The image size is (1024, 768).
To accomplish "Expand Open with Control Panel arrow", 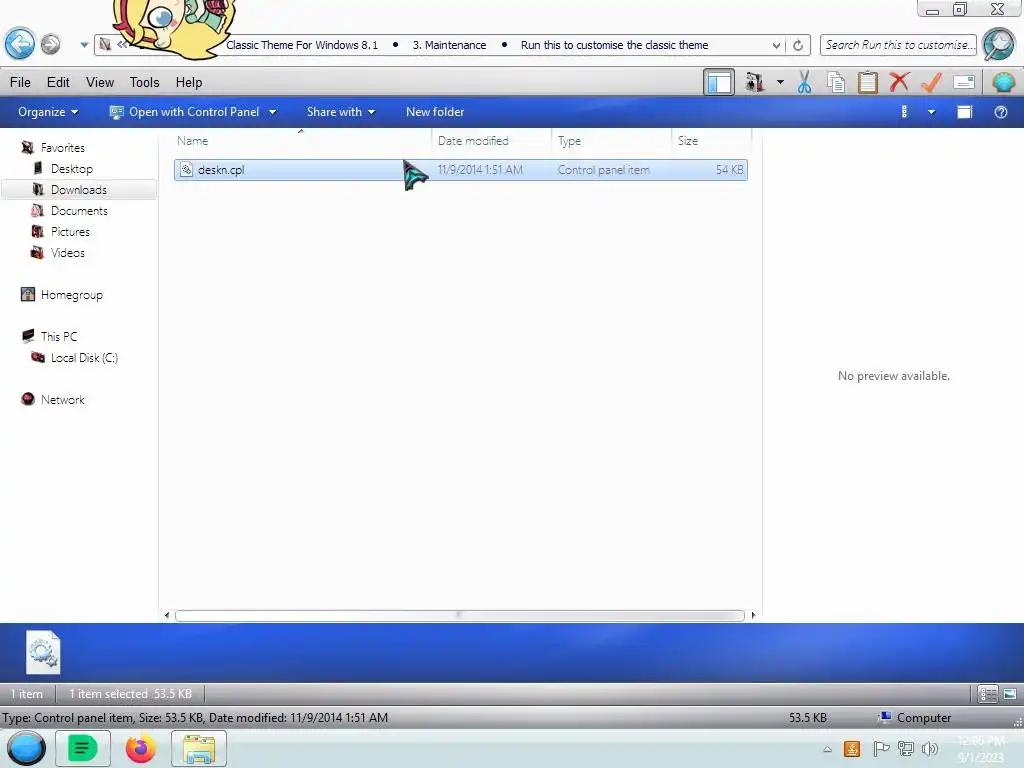I will coord(272,112).
